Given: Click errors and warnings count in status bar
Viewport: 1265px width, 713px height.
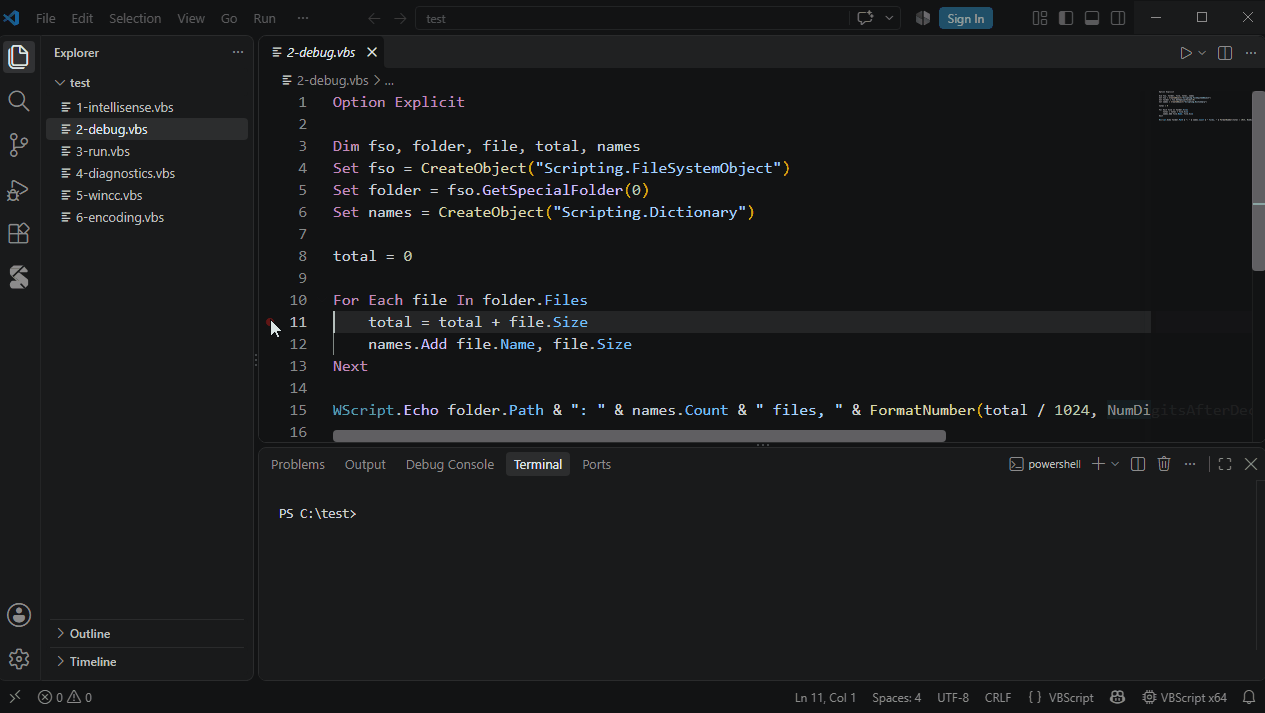Looking at the screenshot, I should 65,698.
